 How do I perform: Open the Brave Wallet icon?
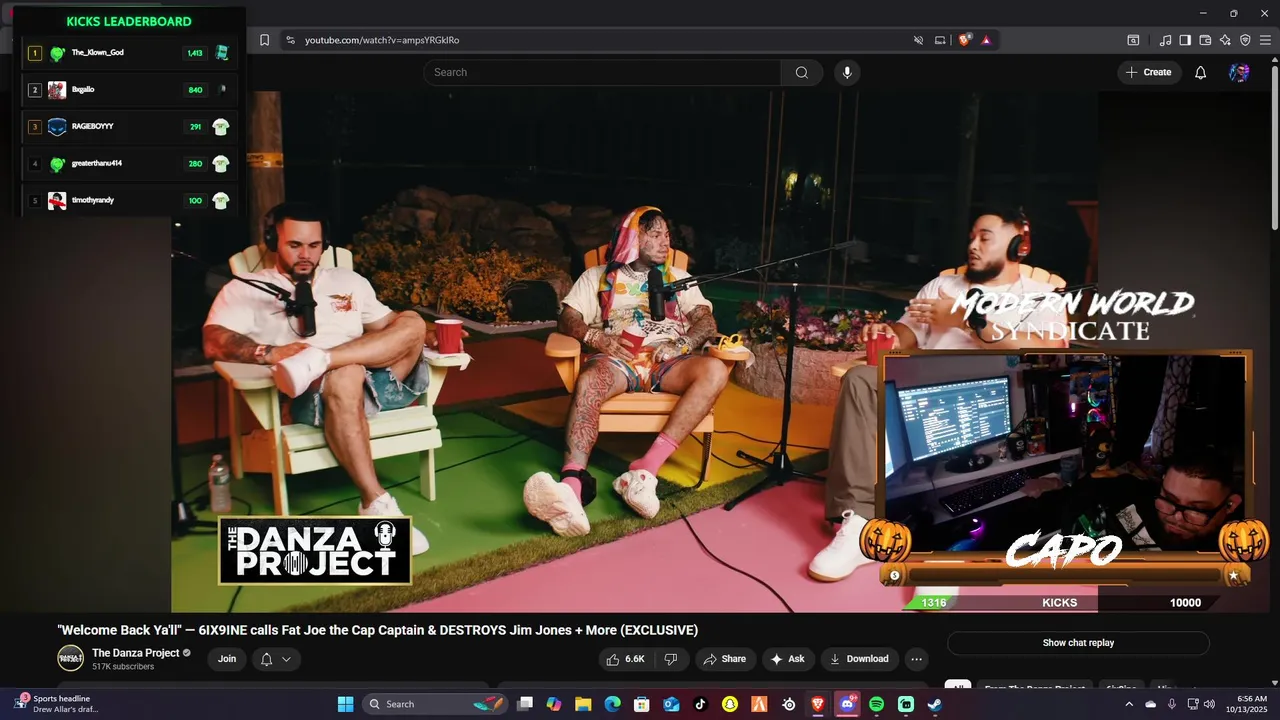click(1205, 40)
